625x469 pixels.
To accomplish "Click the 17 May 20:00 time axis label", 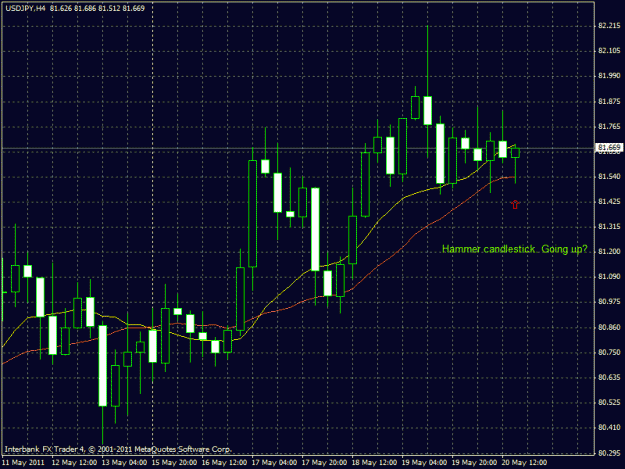I will point(324,463).
